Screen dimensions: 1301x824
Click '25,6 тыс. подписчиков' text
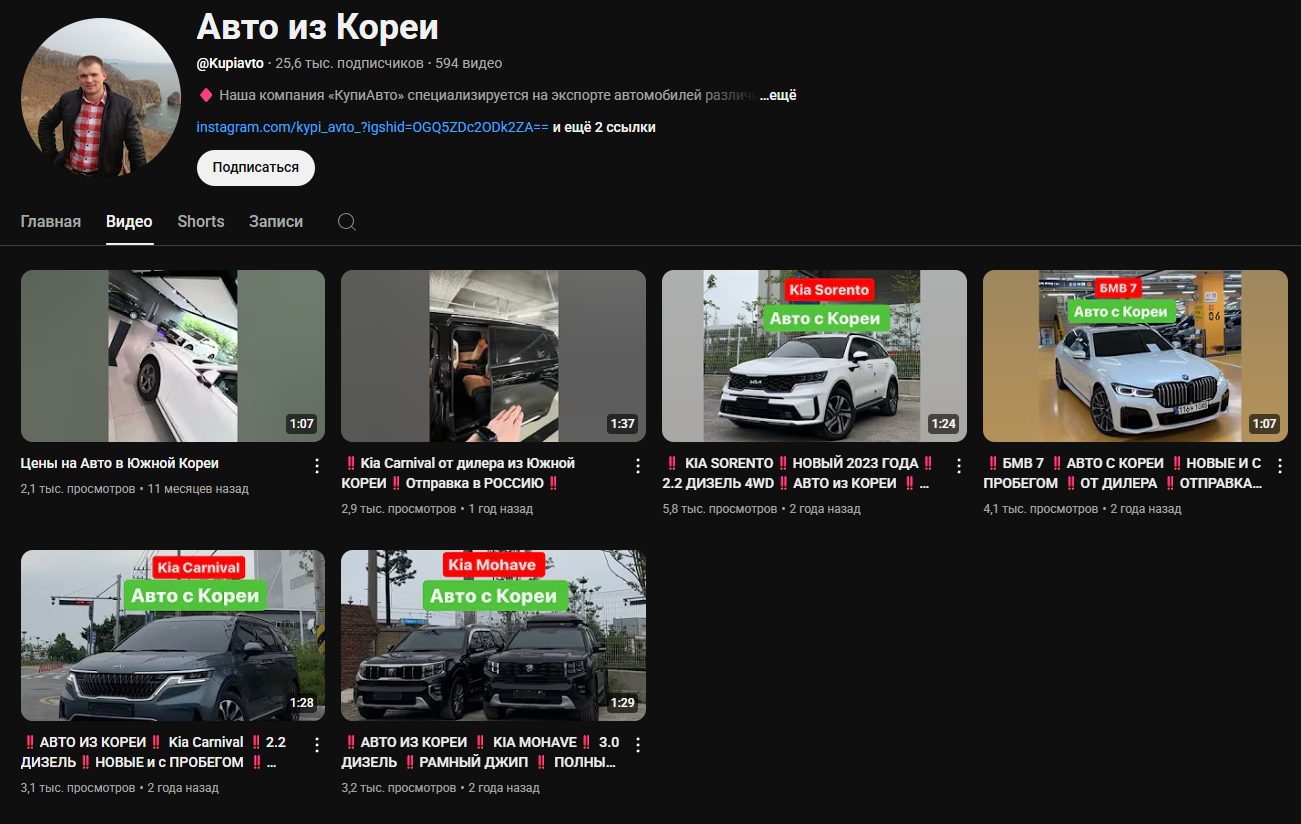click(349, 63)
